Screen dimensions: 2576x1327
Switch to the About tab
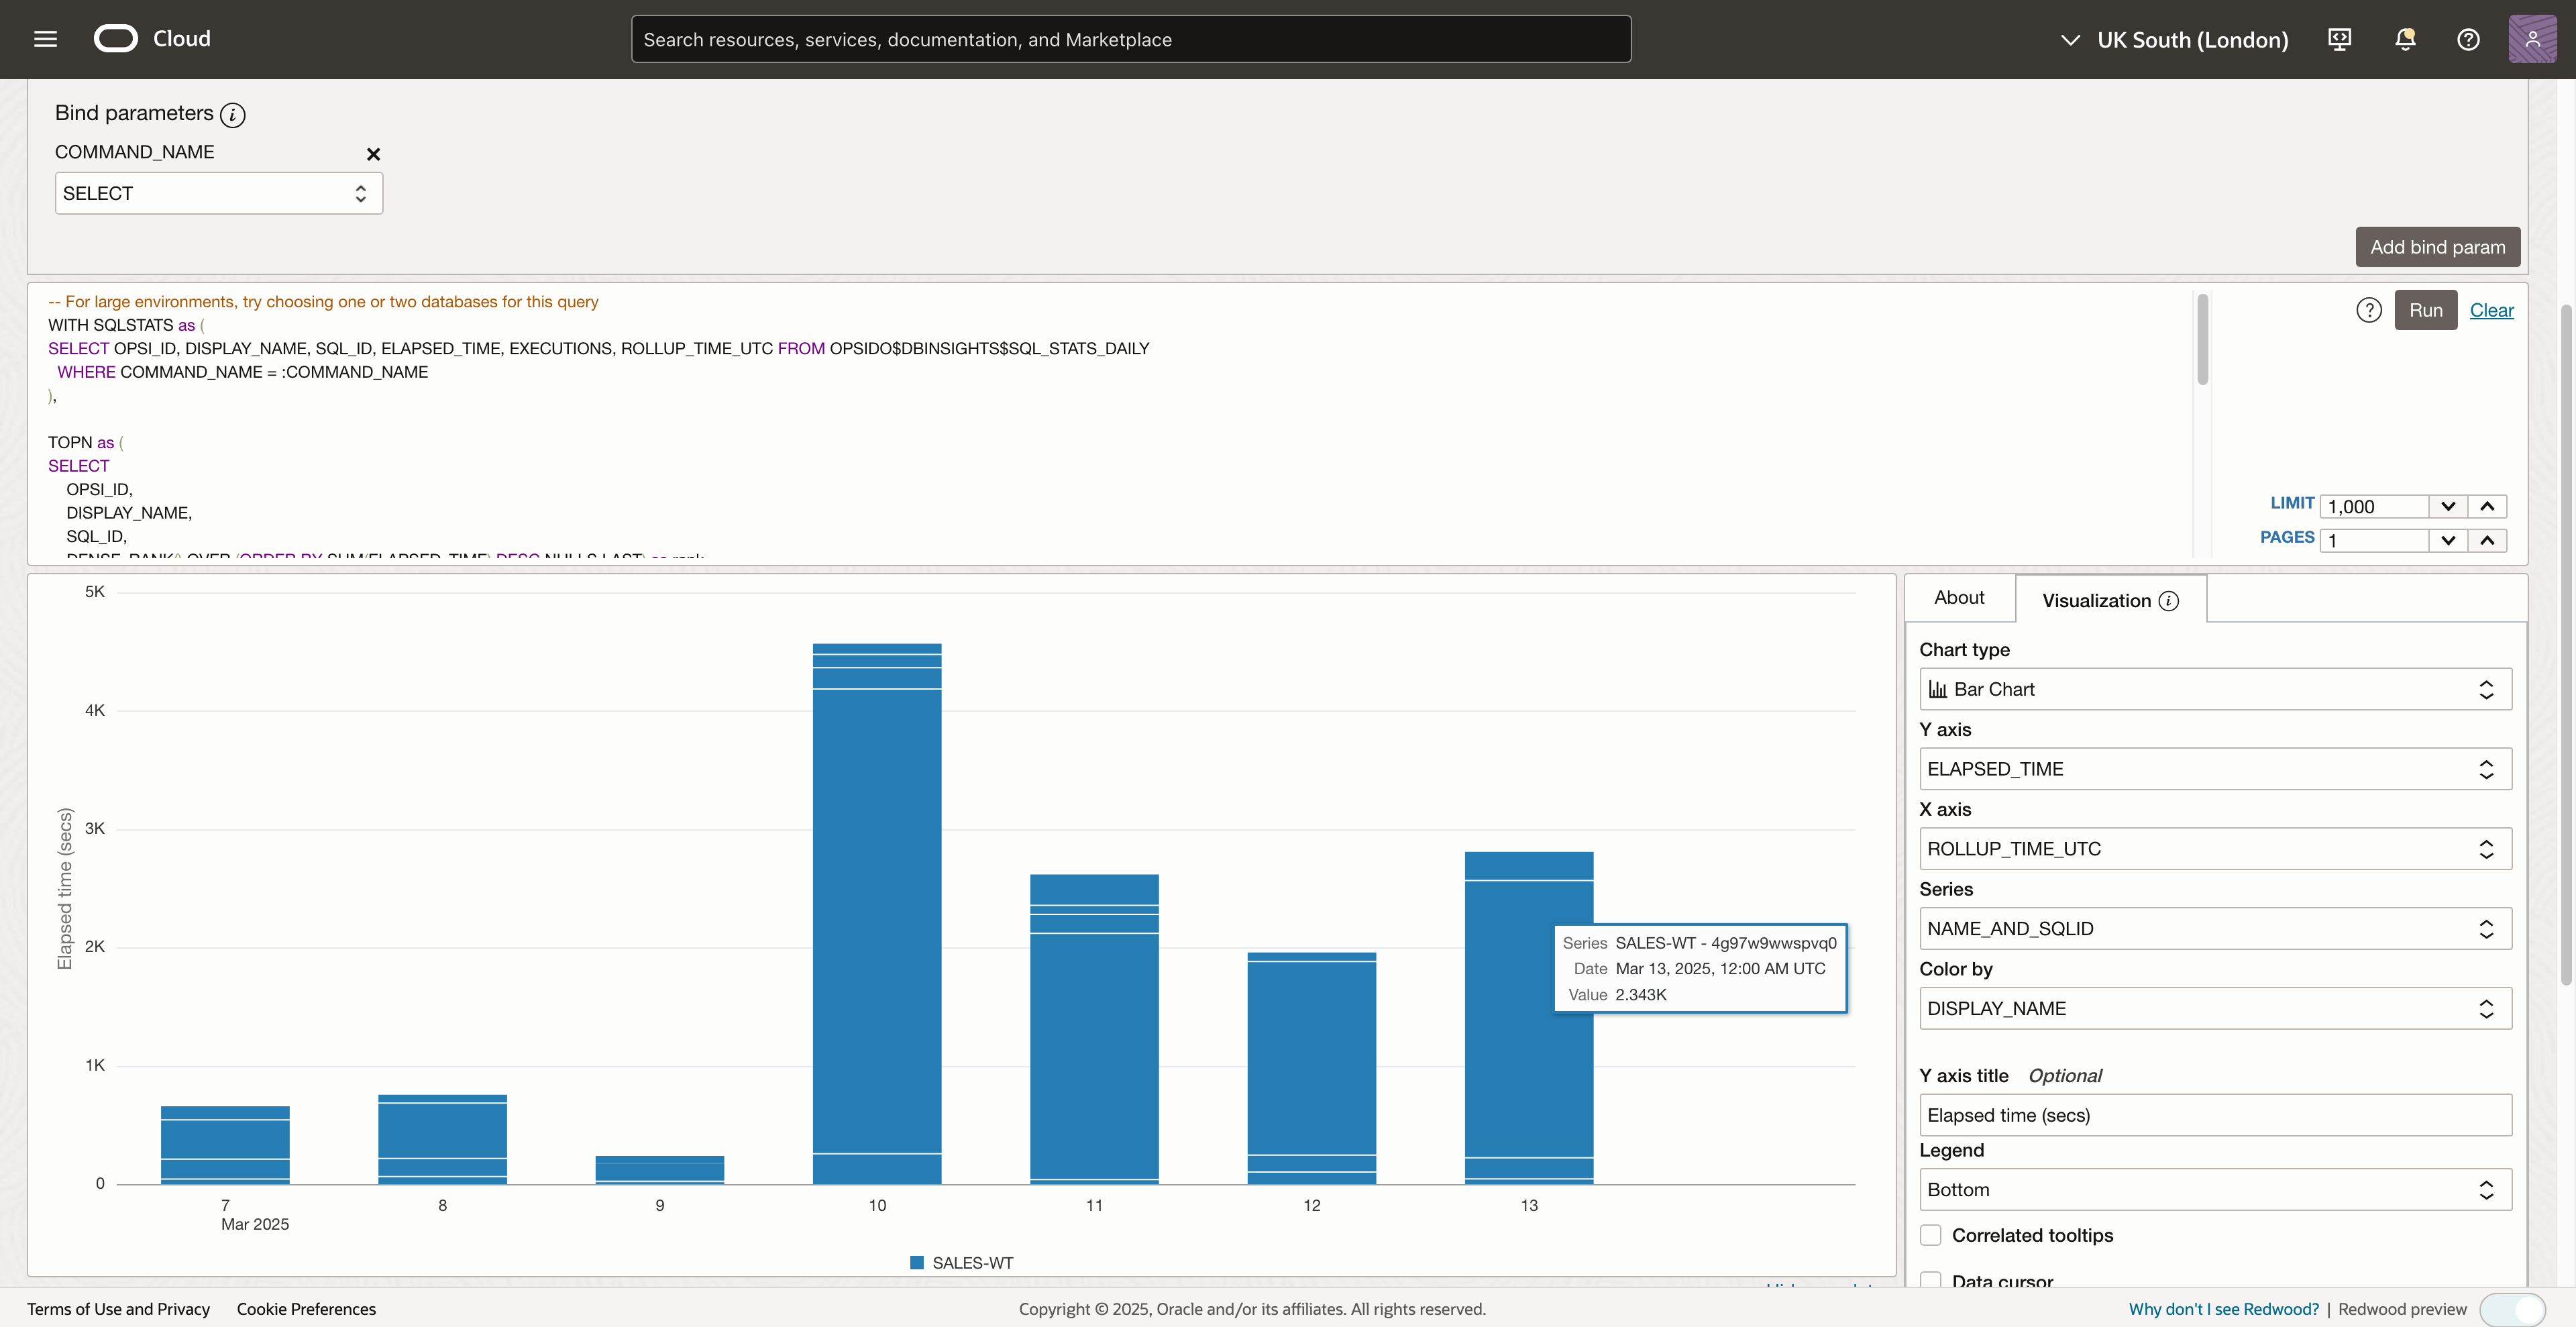pyautogui.click(x=1959, y=597)
